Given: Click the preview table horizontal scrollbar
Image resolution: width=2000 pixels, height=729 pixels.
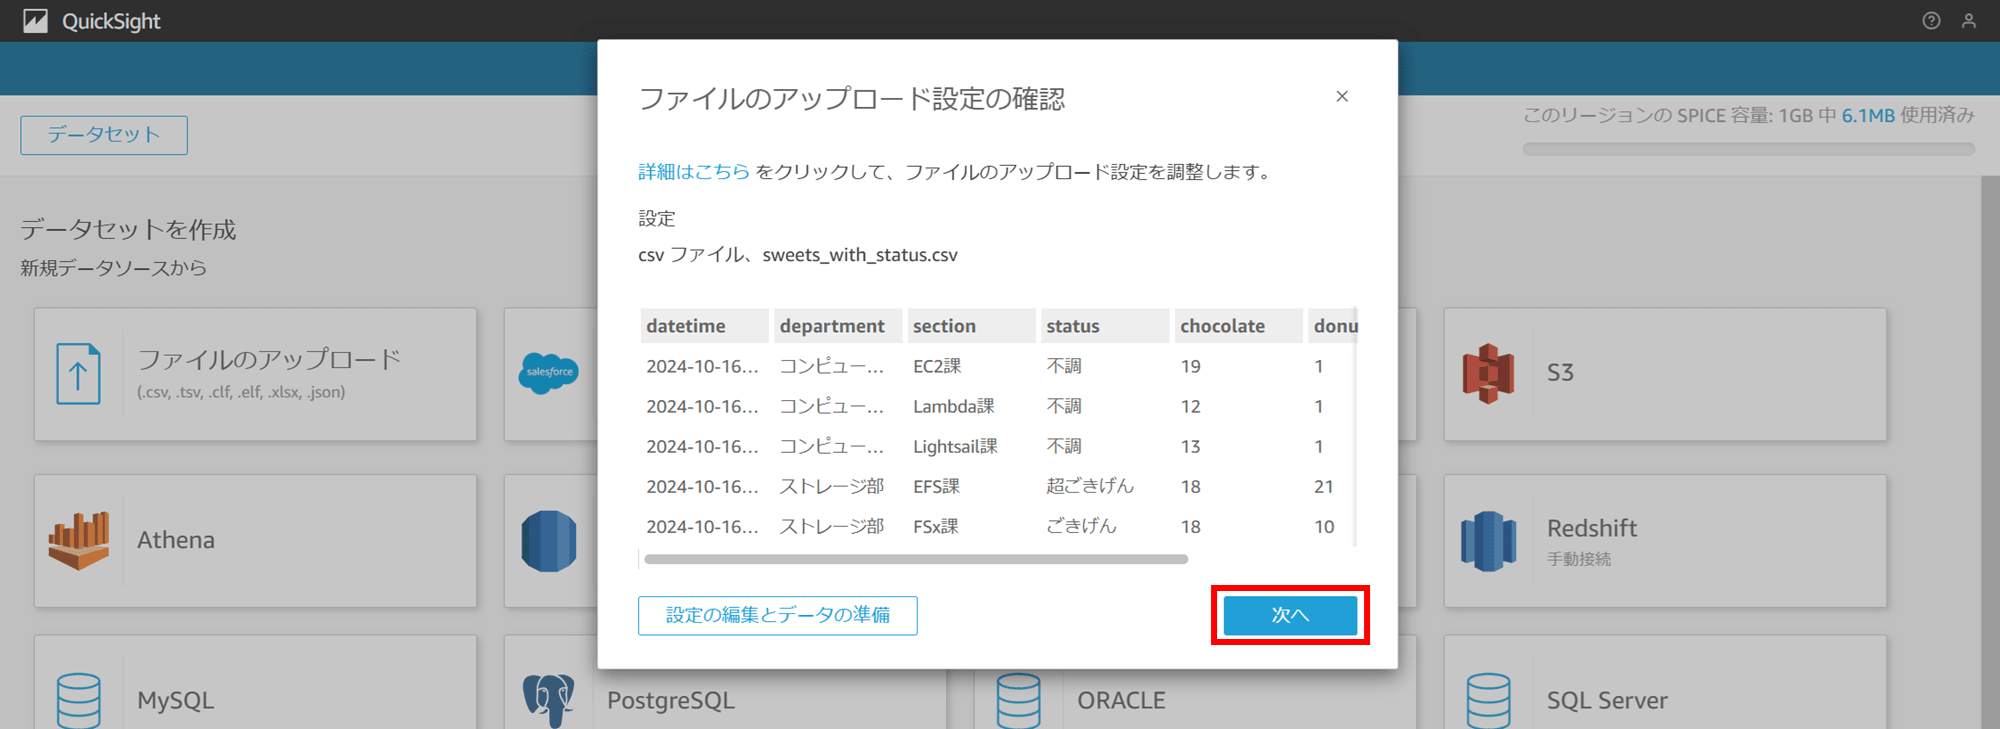Looking at the screenshot, I should click(x=916, y=559).
